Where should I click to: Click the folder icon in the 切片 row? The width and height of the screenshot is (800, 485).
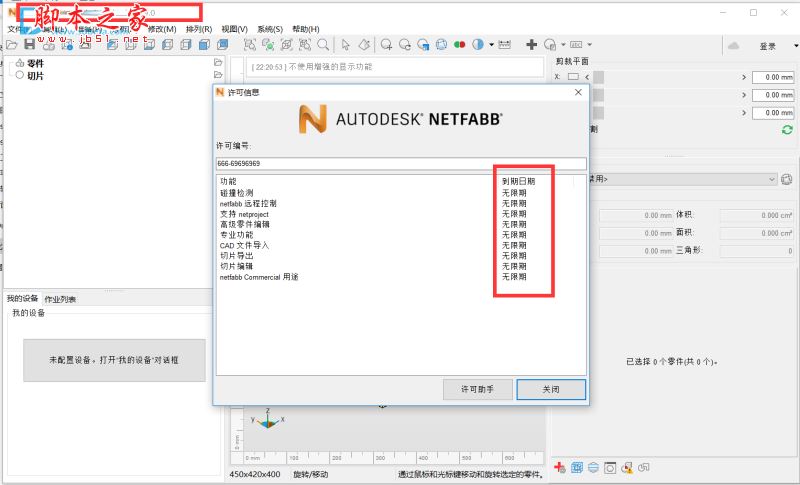(218, 74)
